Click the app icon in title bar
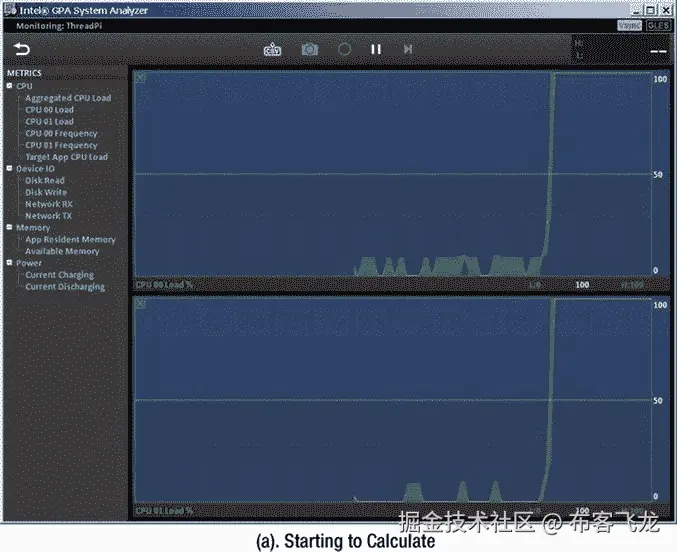 (10, 10)
